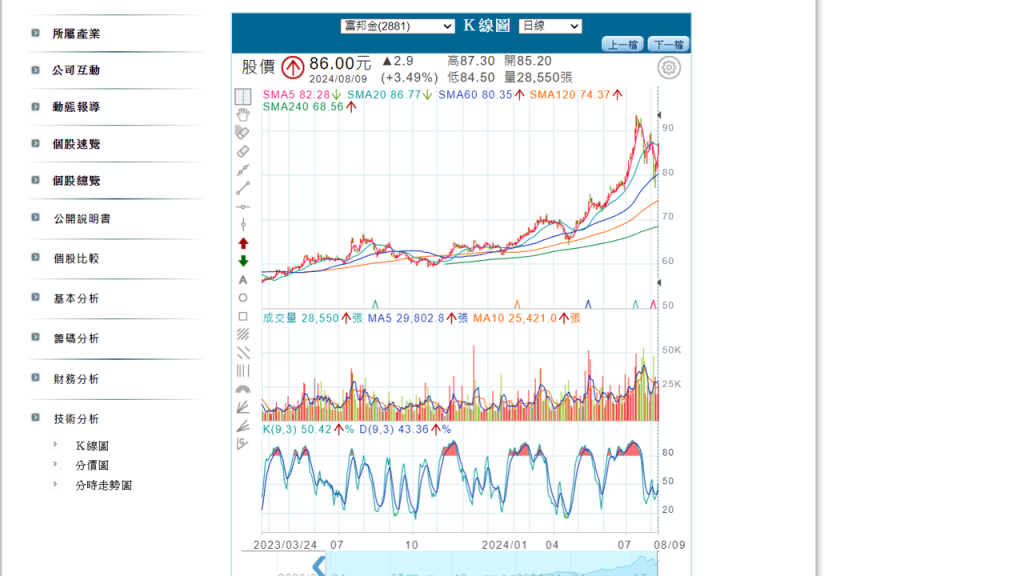The image size is (1024, 576).
Task: Open 公司互動 in sidebar
Action: point(76,71)
